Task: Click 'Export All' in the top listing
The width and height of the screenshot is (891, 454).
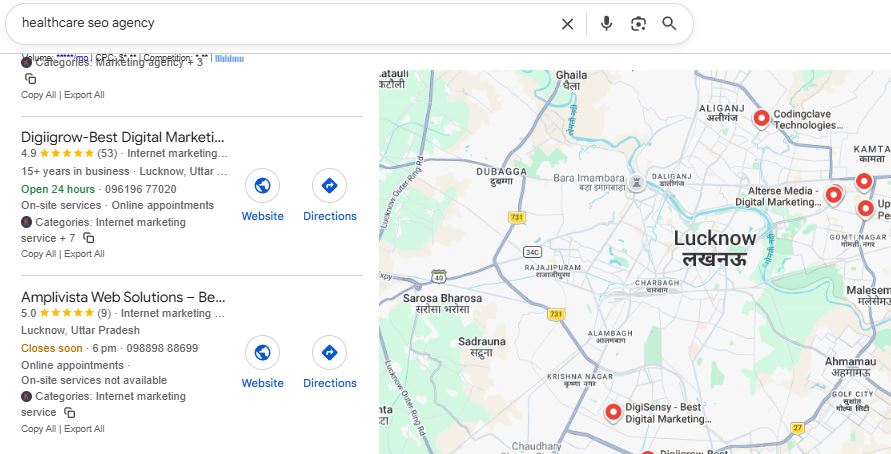Action: 84,95
